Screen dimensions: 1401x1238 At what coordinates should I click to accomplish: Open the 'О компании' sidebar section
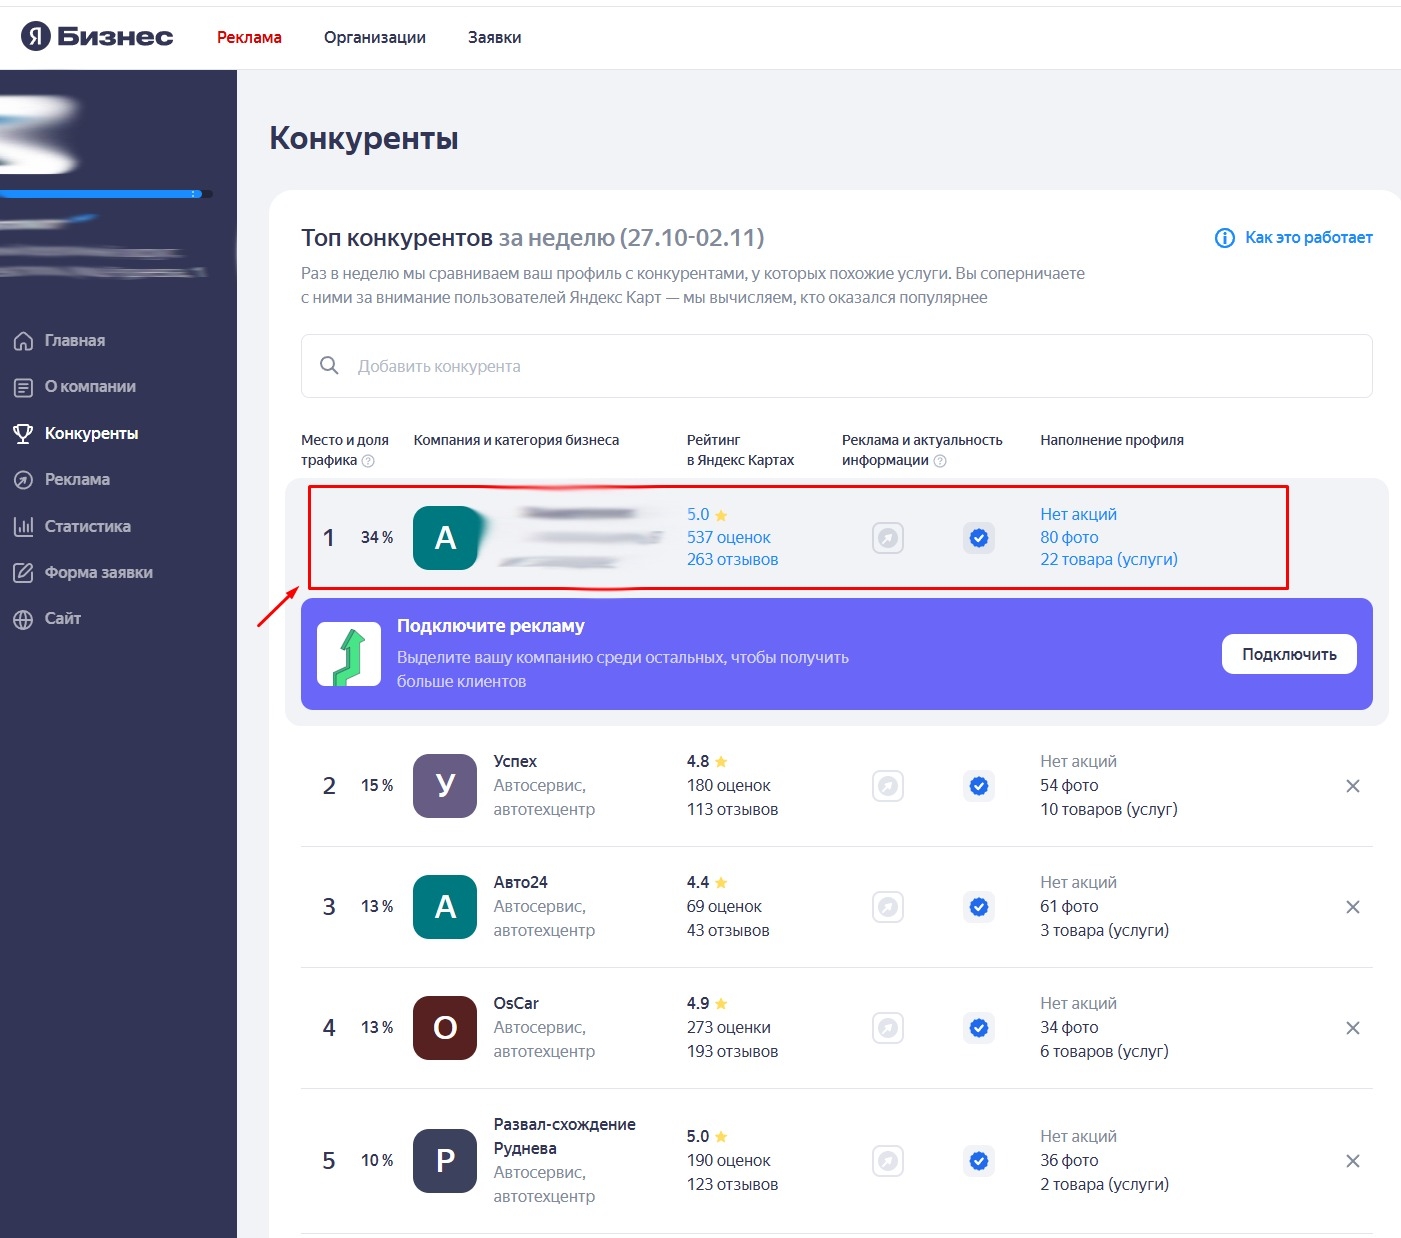point(89,387)
